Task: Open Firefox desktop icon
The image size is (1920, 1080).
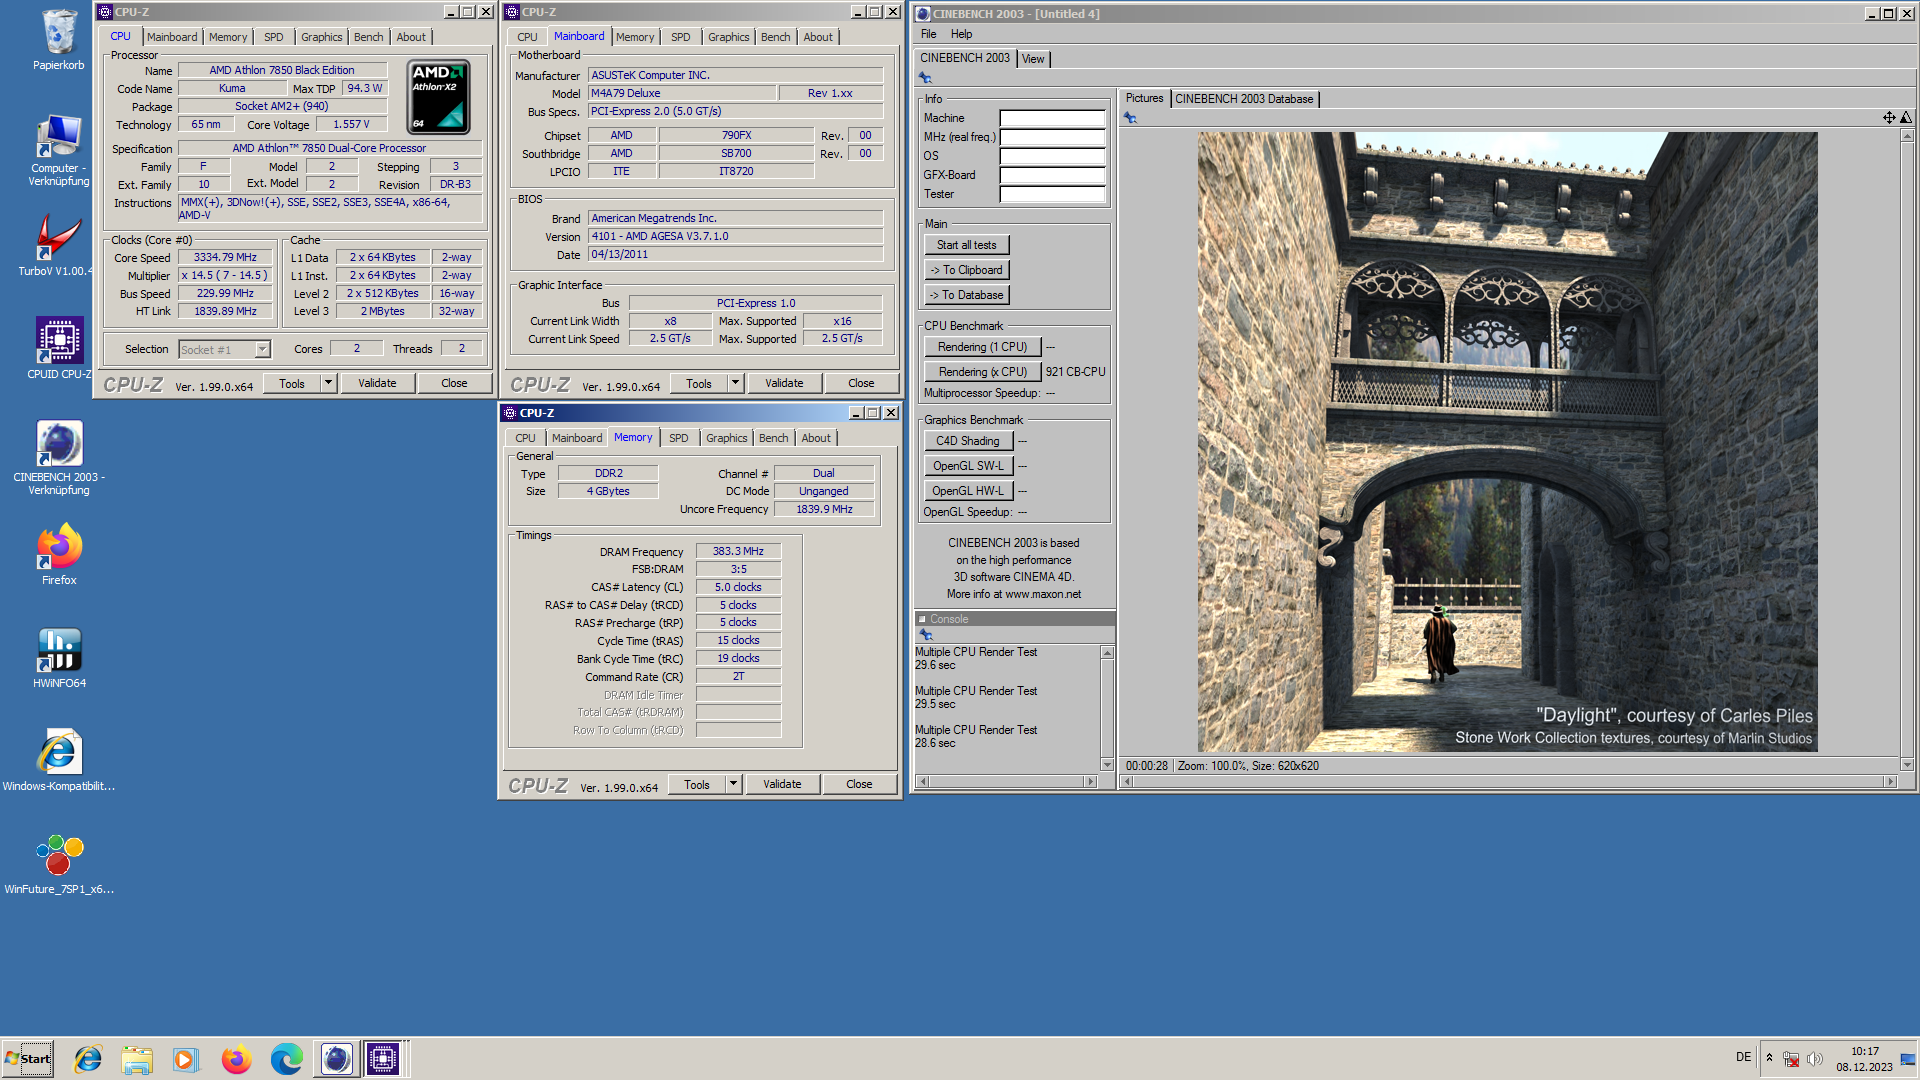Action: tap(59, 553)
